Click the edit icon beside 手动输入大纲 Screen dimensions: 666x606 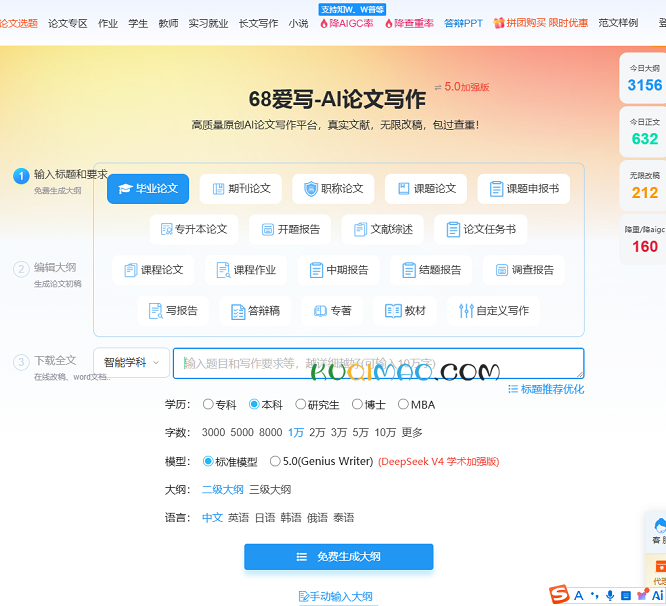[304, 597]
